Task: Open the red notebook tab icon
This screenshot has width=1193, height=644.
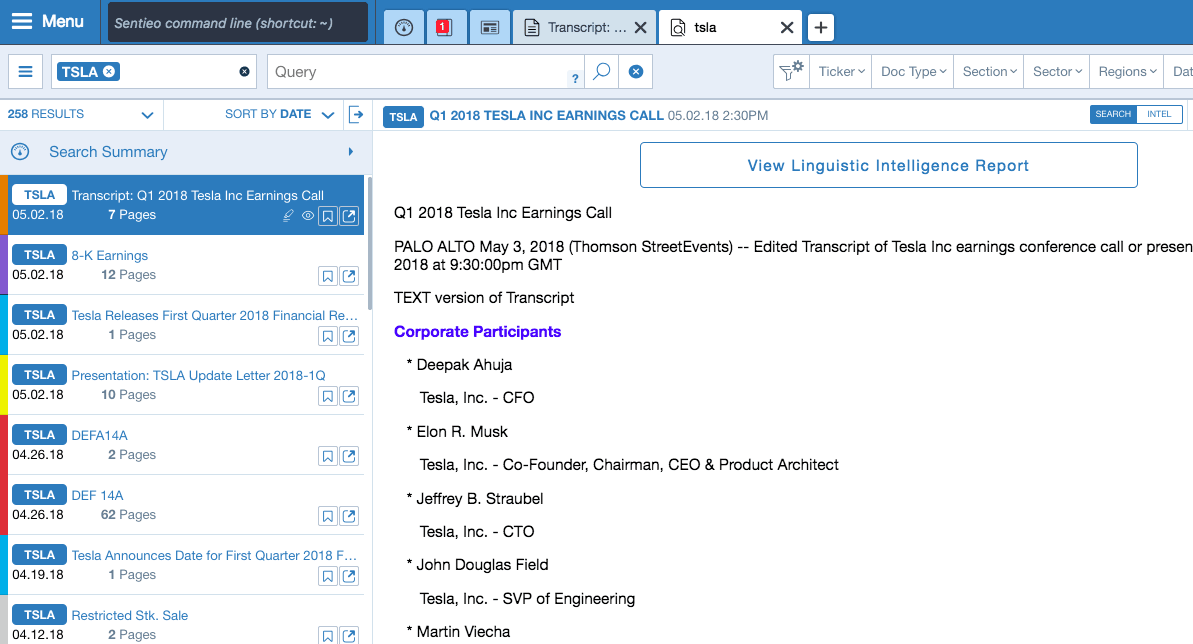Action: [x=444, y=27]
